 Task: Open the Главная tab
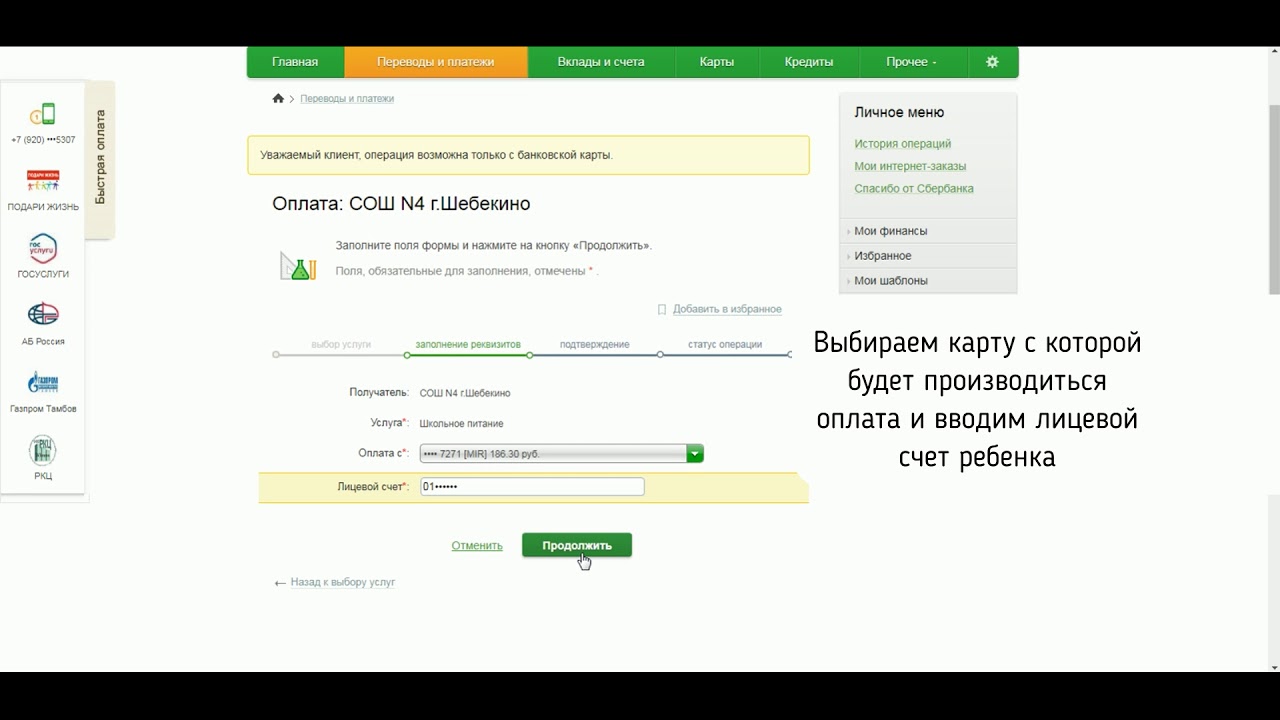(x=295, y=62)
